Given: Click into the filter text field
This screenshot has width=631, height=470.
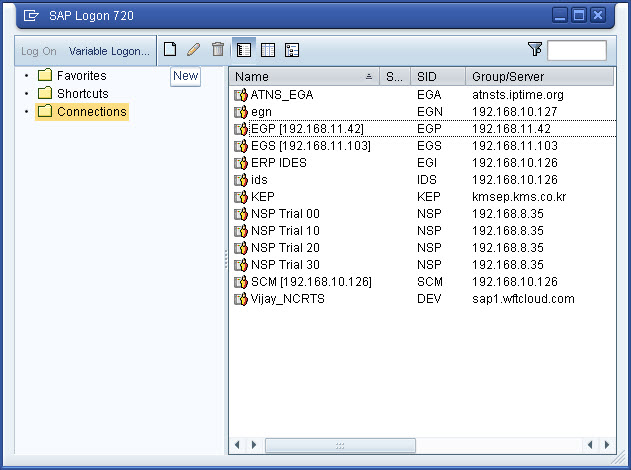Looking at the screenshot, I should [x=577, y=50].
